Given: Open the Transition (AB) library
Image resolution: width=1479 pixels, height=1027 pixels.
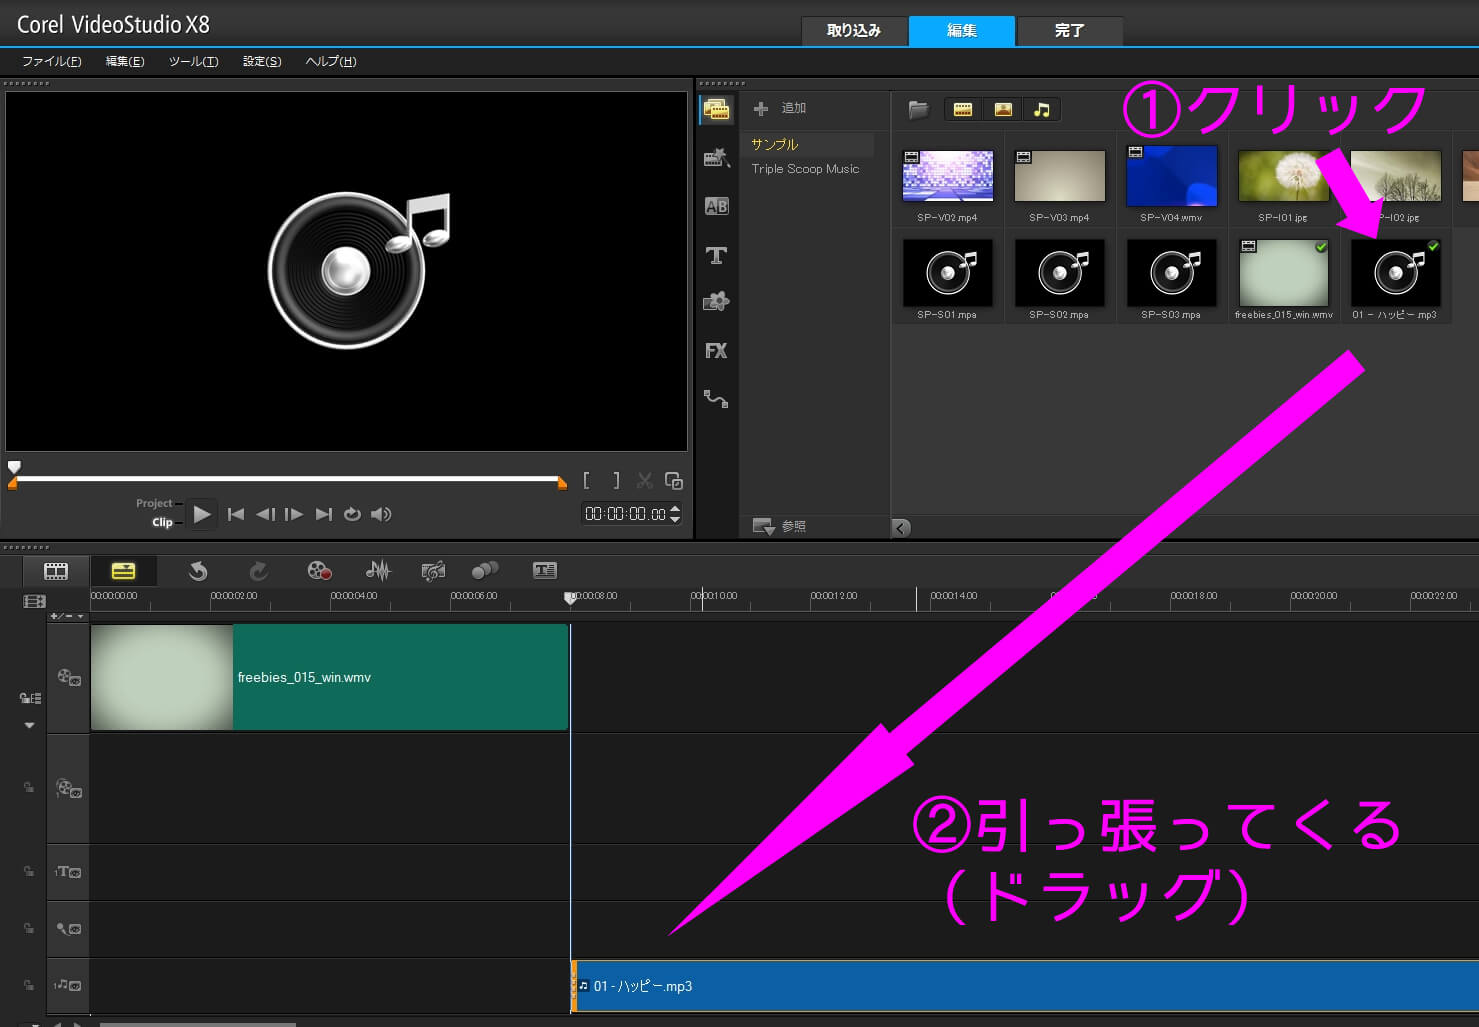Looking at the screenshot, I should 716,206.
